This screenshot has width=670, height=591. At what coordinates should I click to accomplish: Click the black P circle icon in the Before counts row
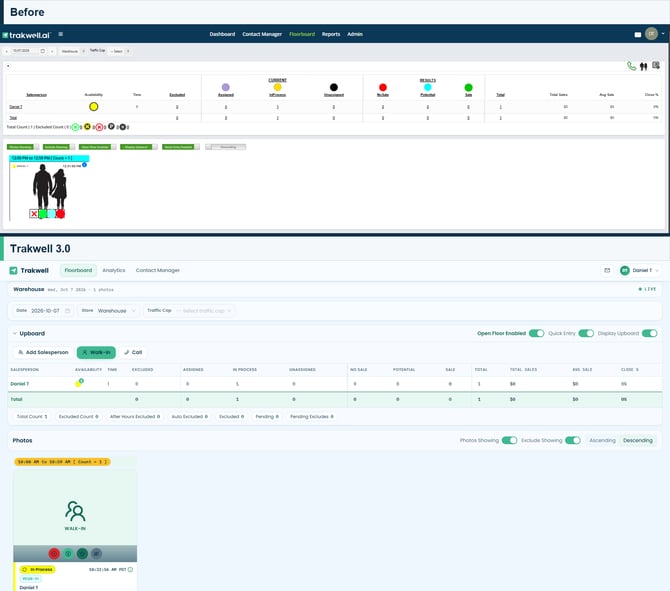pos(111,126)
